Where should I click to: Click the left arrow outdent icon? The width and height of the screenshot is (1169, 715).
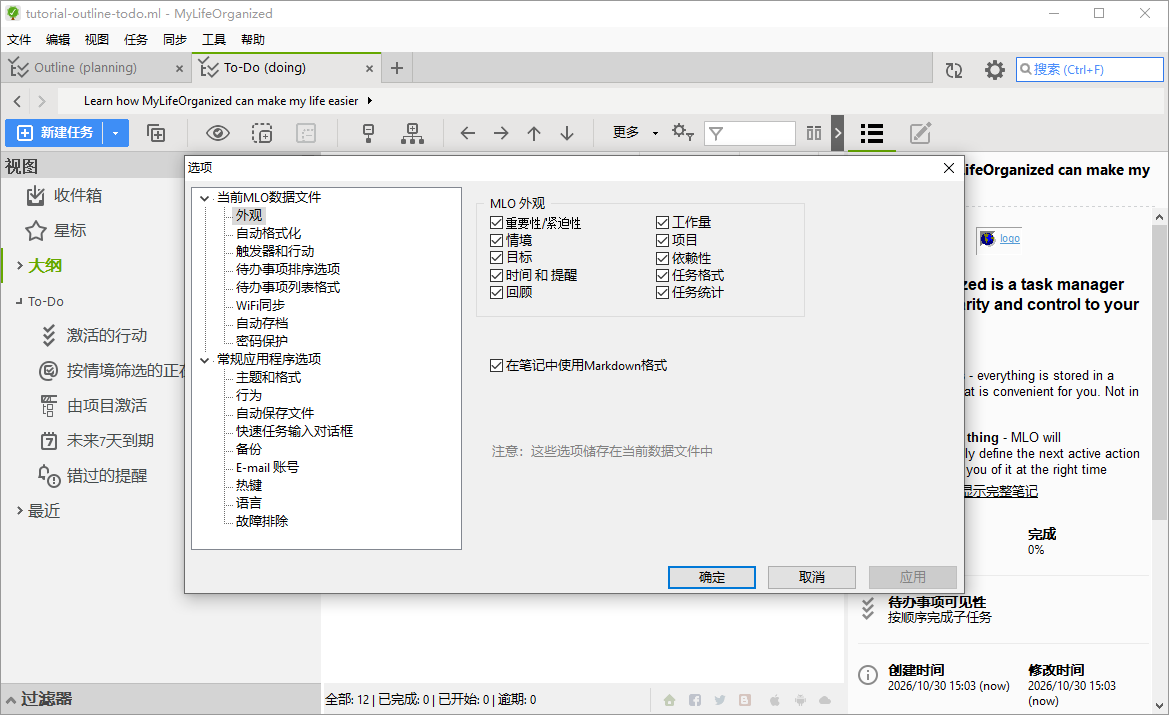[x=467, y=133]
